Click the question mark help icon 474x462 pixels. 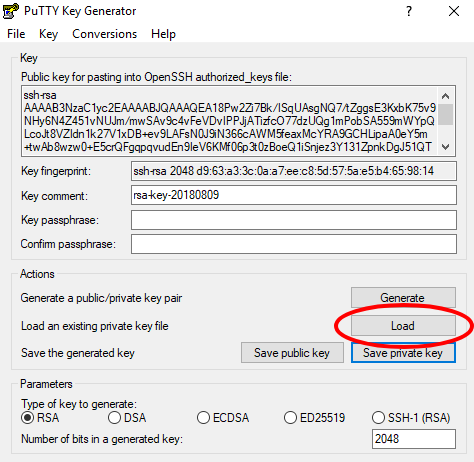click(409, 11)
